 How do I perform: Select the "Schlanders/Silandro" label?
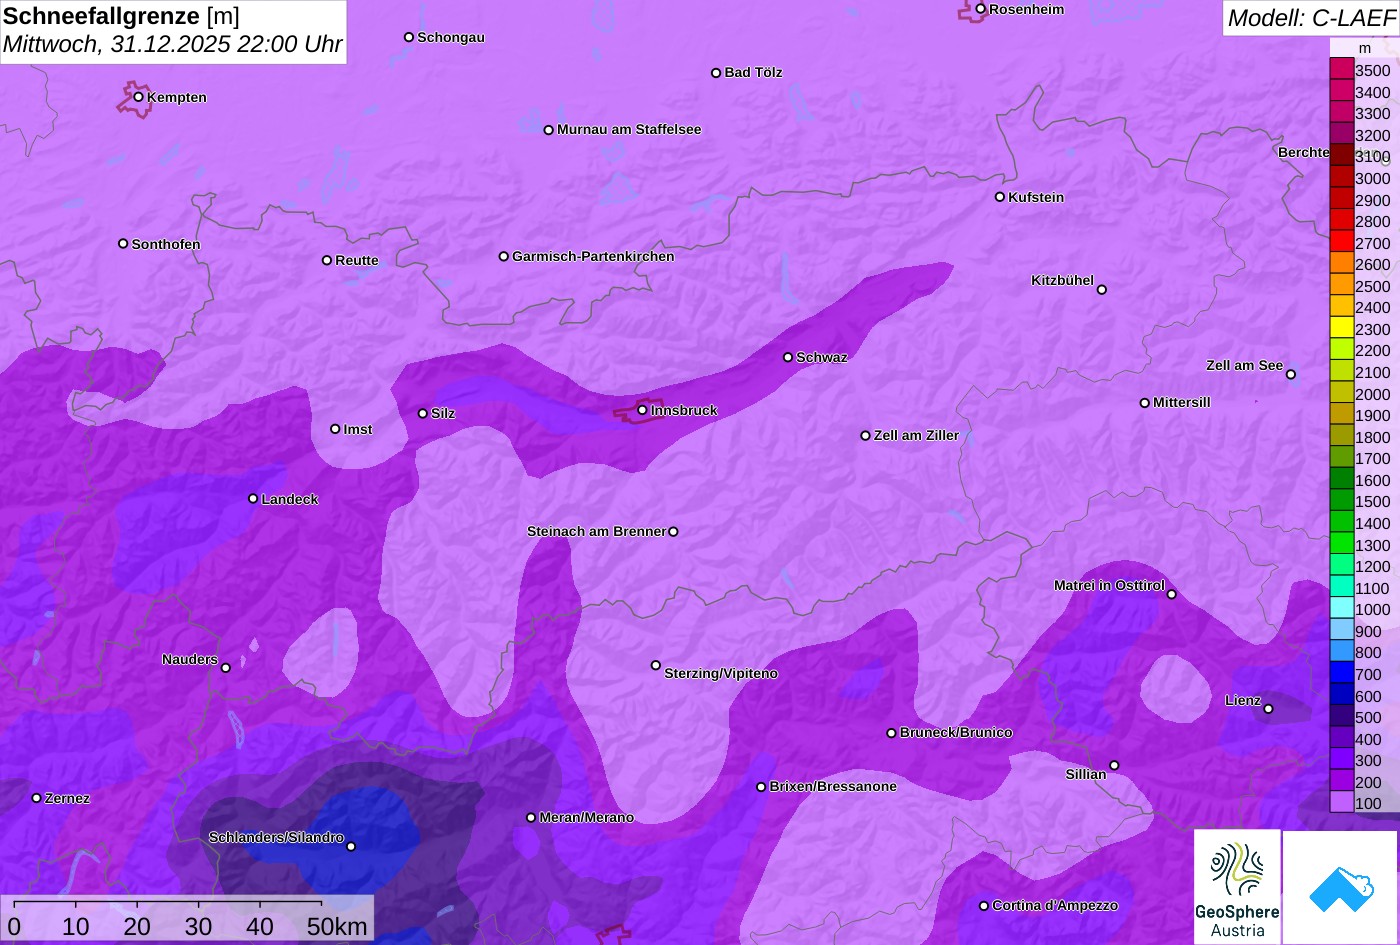[276, 838]
